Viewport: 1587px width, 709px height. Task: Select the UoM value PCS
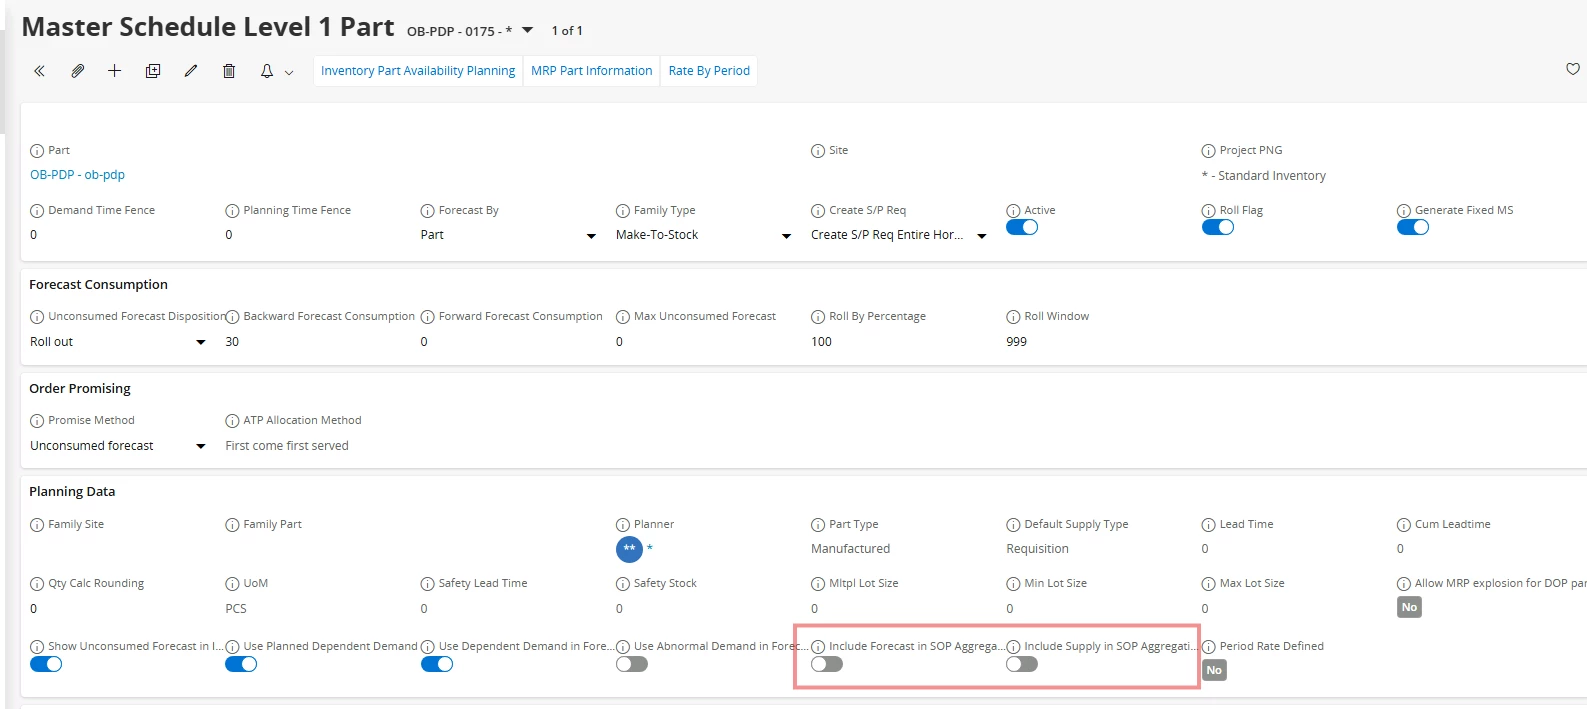(x=236, y=609)
